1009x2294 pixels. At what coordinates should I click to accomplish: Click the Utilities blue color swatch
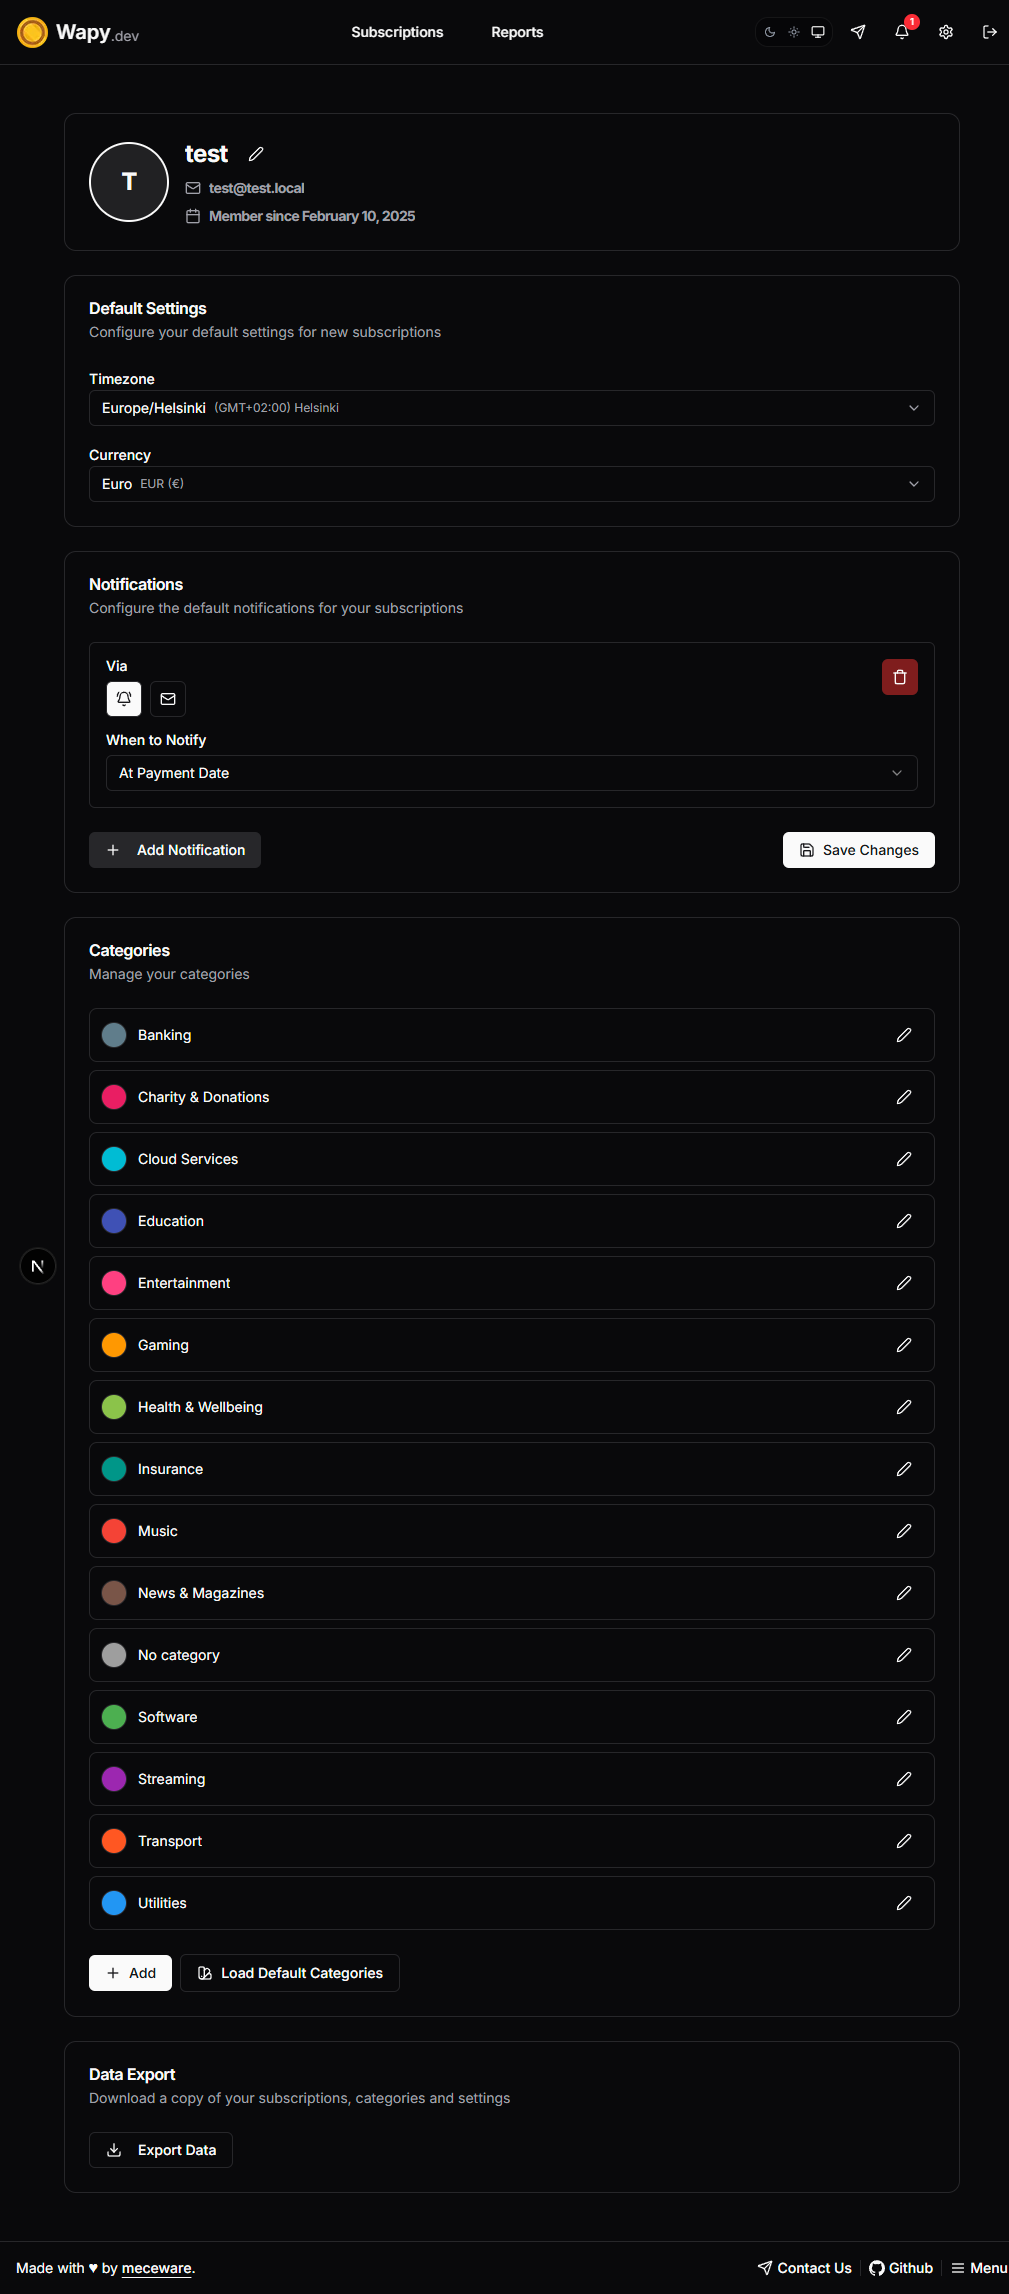pyautogui.click(x=114, y=1903)
